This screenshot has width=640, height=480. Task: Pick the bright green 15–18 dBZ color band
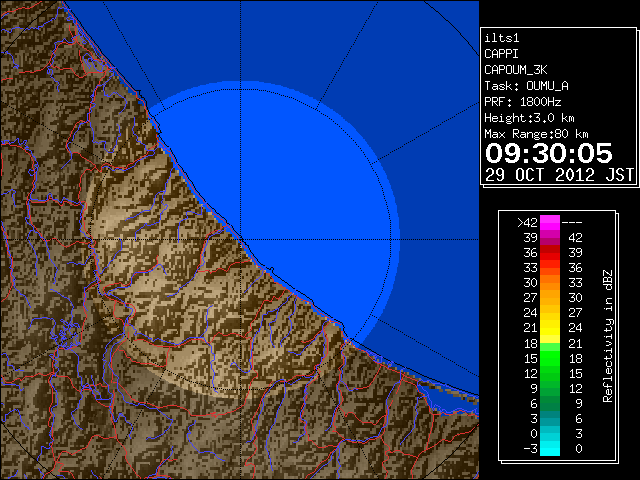(x=550, y=358)
